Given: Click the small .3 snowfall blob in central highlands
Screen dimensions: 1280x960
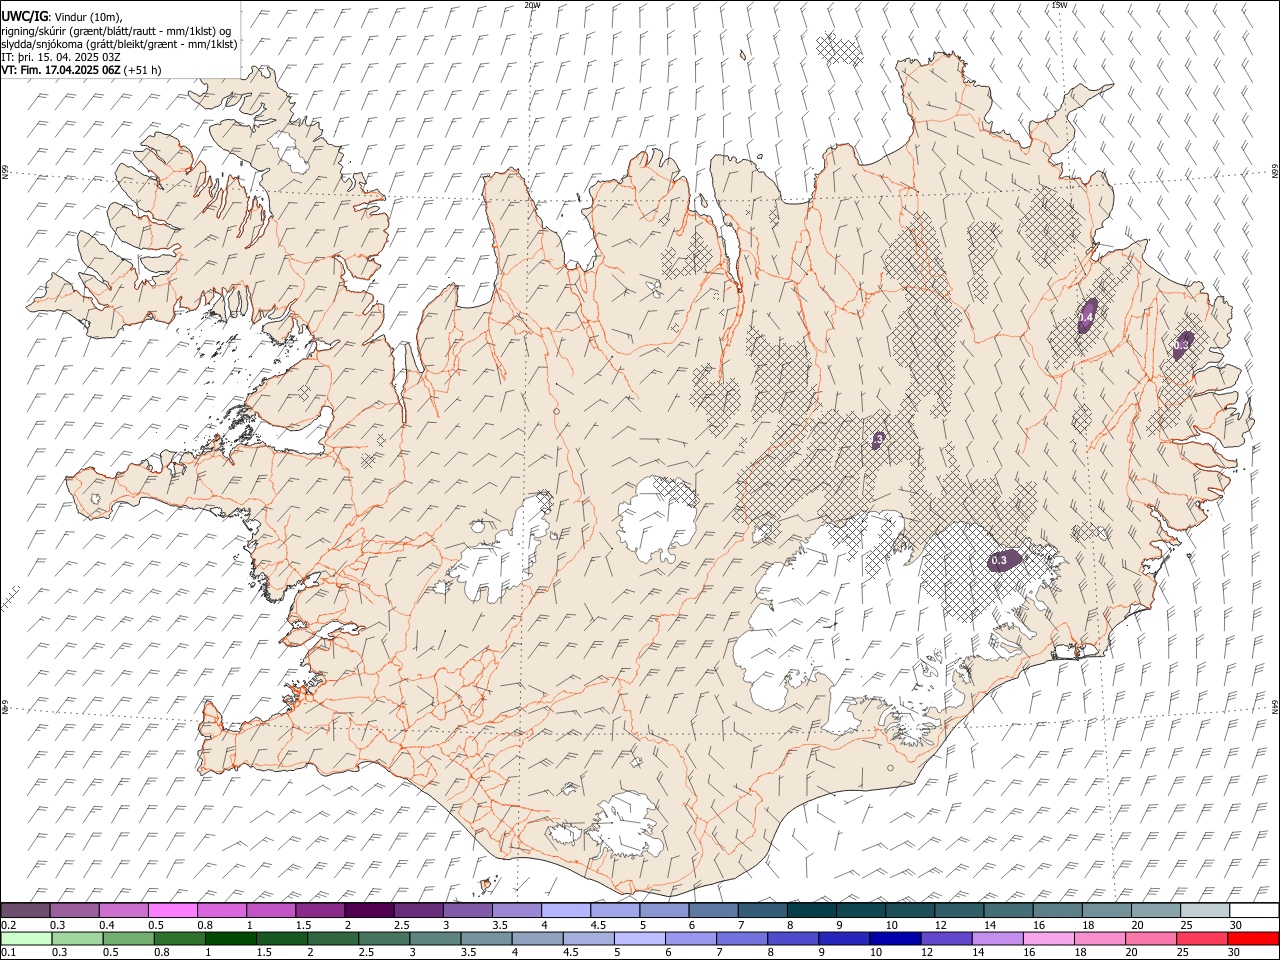Looking at the screenshot, I should [878, 439].
